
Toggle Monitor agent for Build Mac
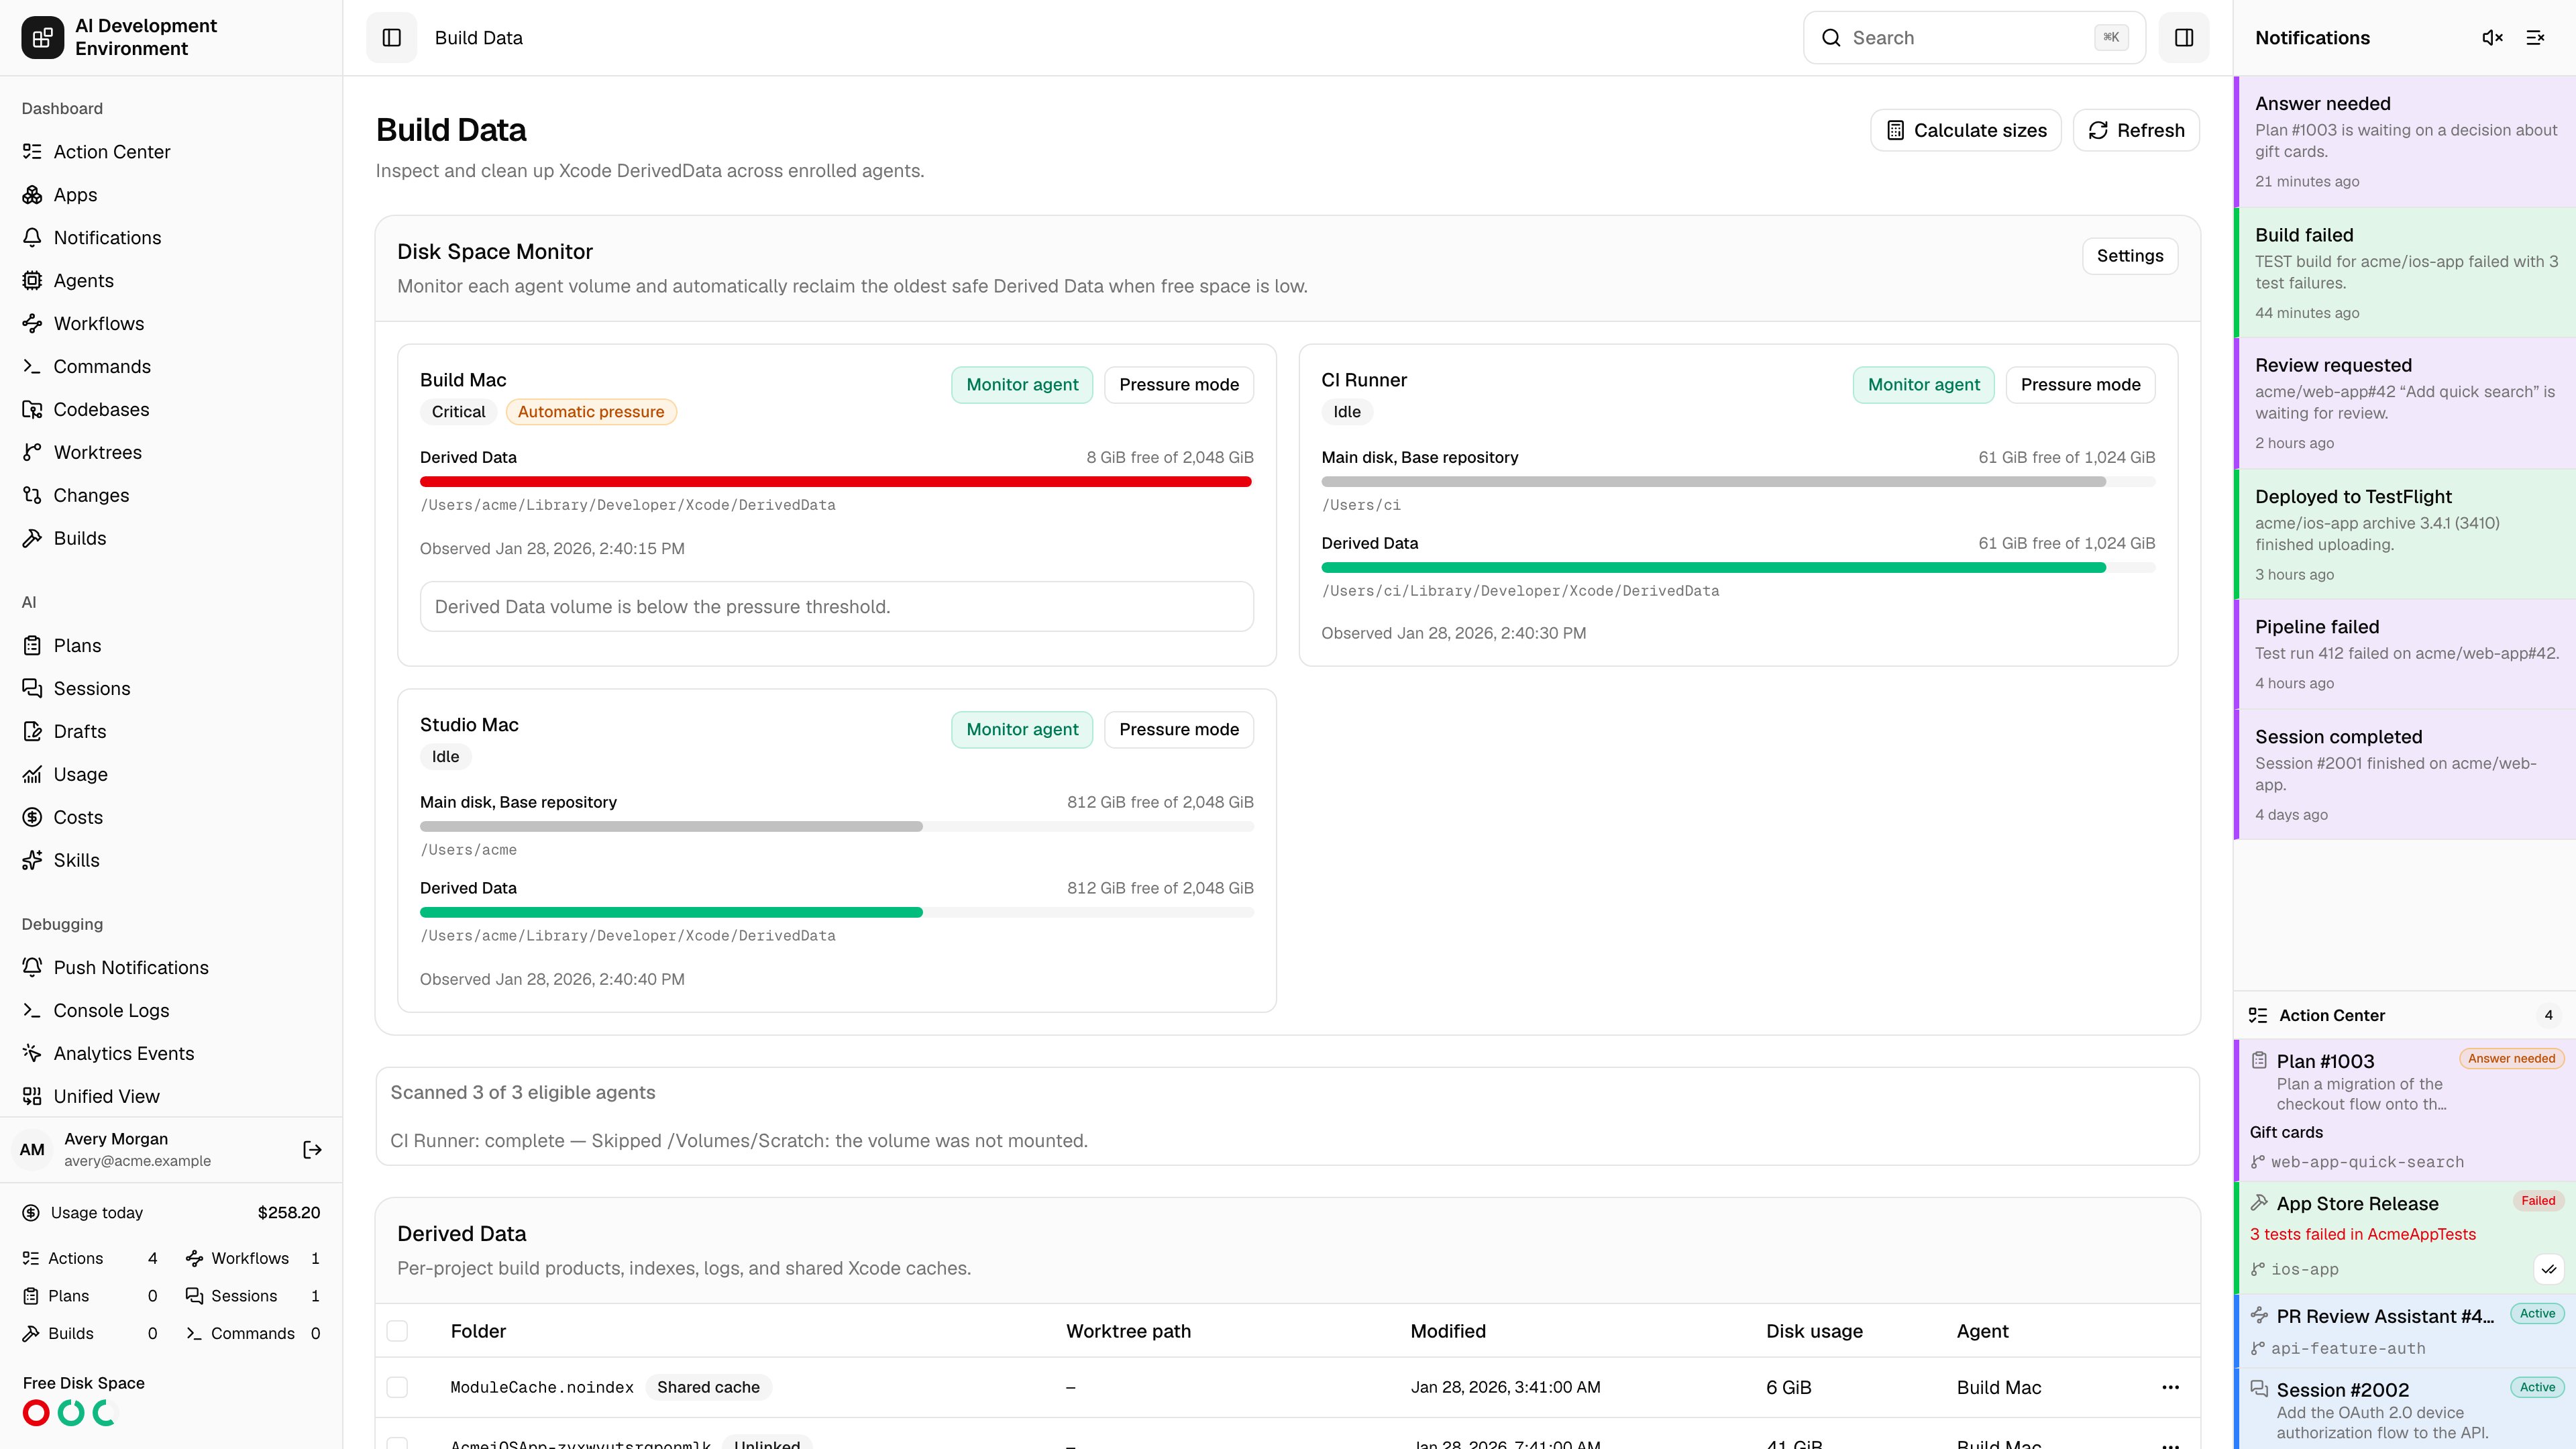coord(1021,385)
